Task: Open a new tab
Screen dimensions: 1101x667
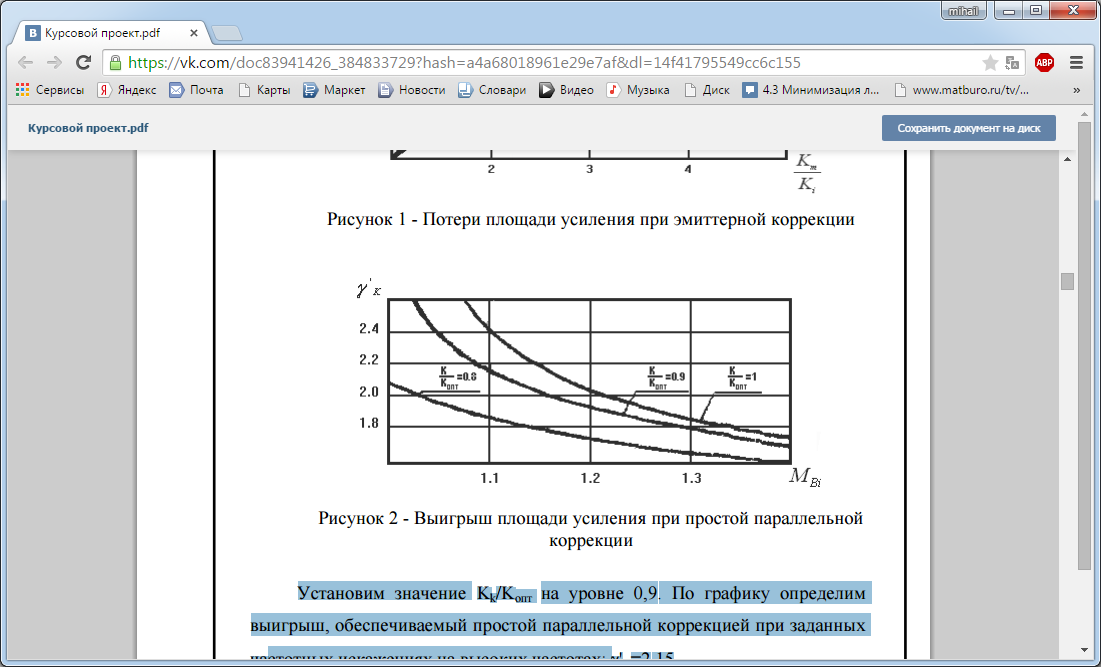Action: click(x=227, y=33)
